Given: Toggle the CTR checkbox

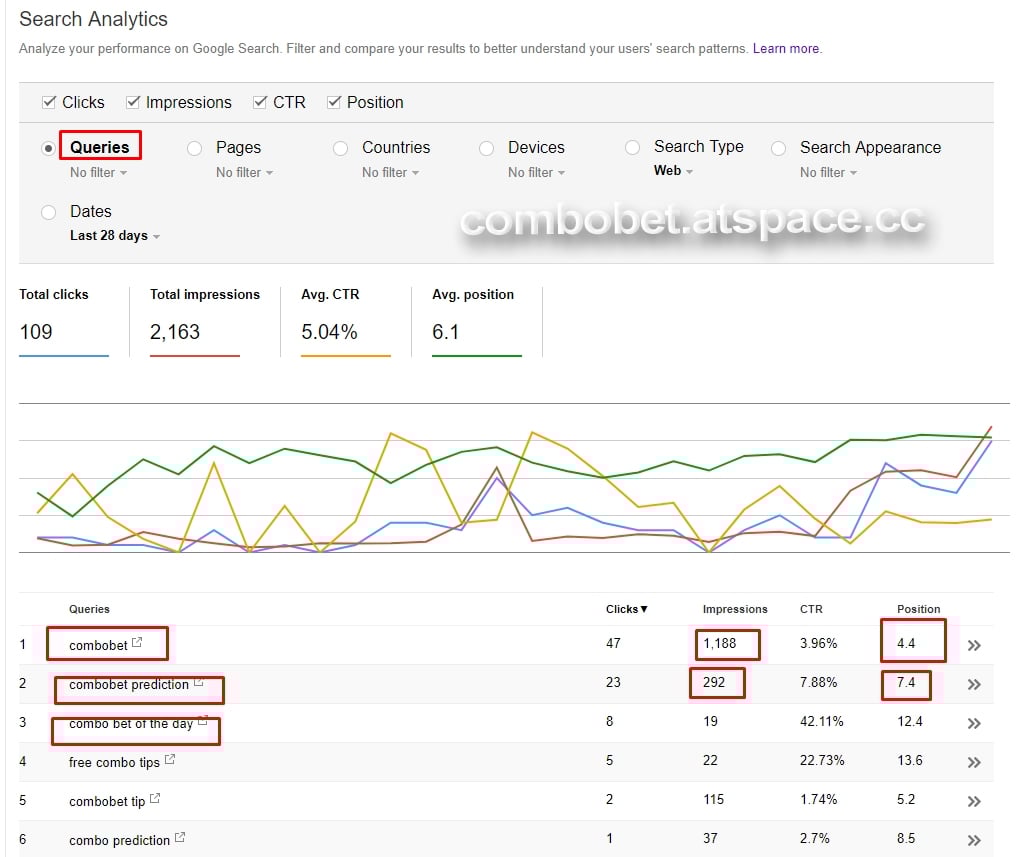Looking at the screenshot, I should [260, 102].
